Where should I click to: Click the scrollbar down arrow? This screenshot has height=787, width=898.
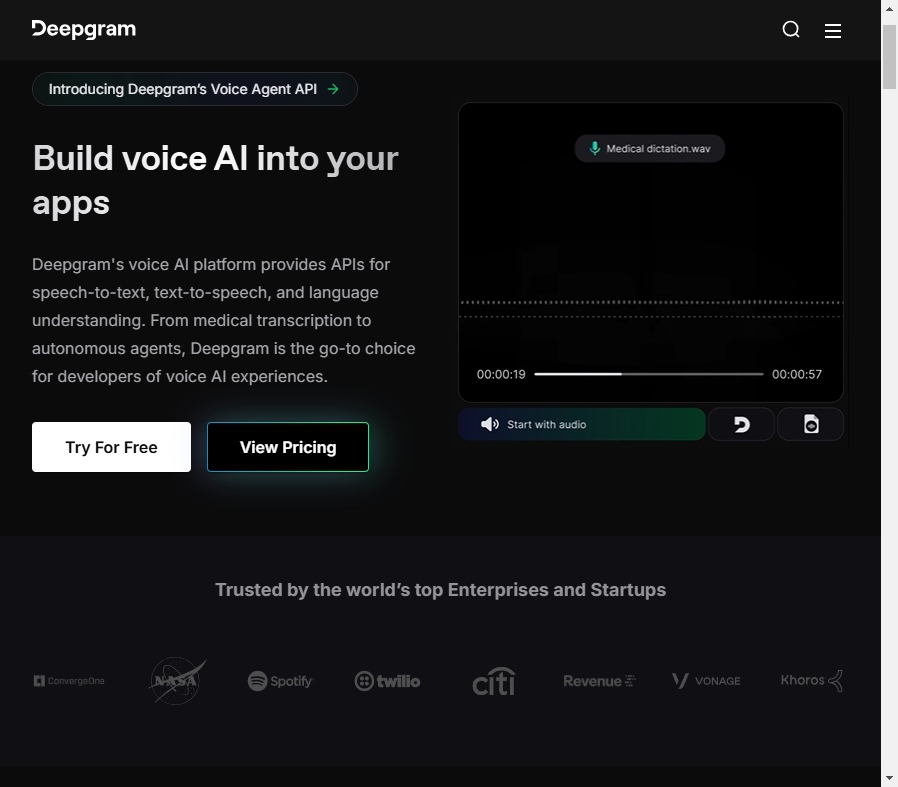point(889,778)
